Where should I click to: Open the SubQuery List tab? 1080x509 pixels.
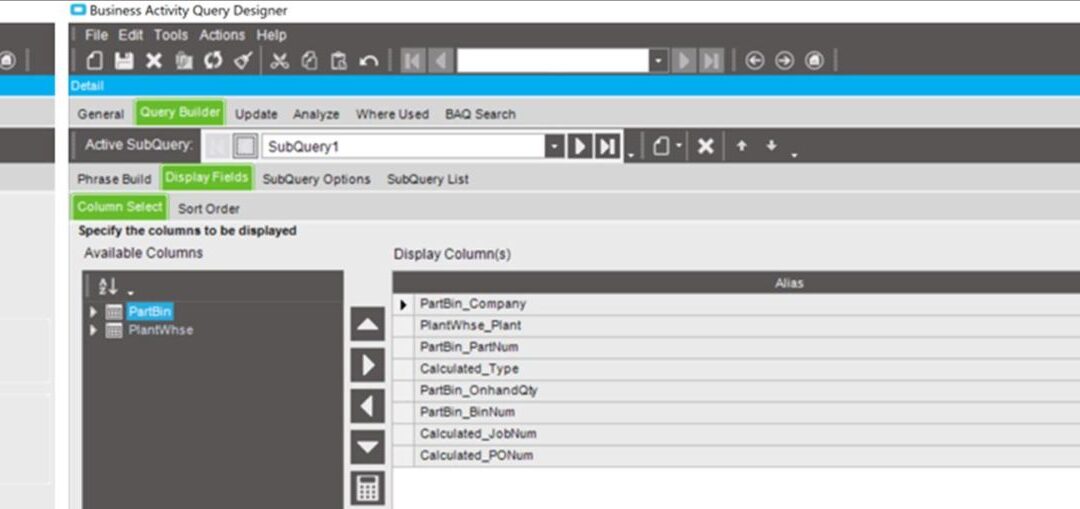coord(428,179)
